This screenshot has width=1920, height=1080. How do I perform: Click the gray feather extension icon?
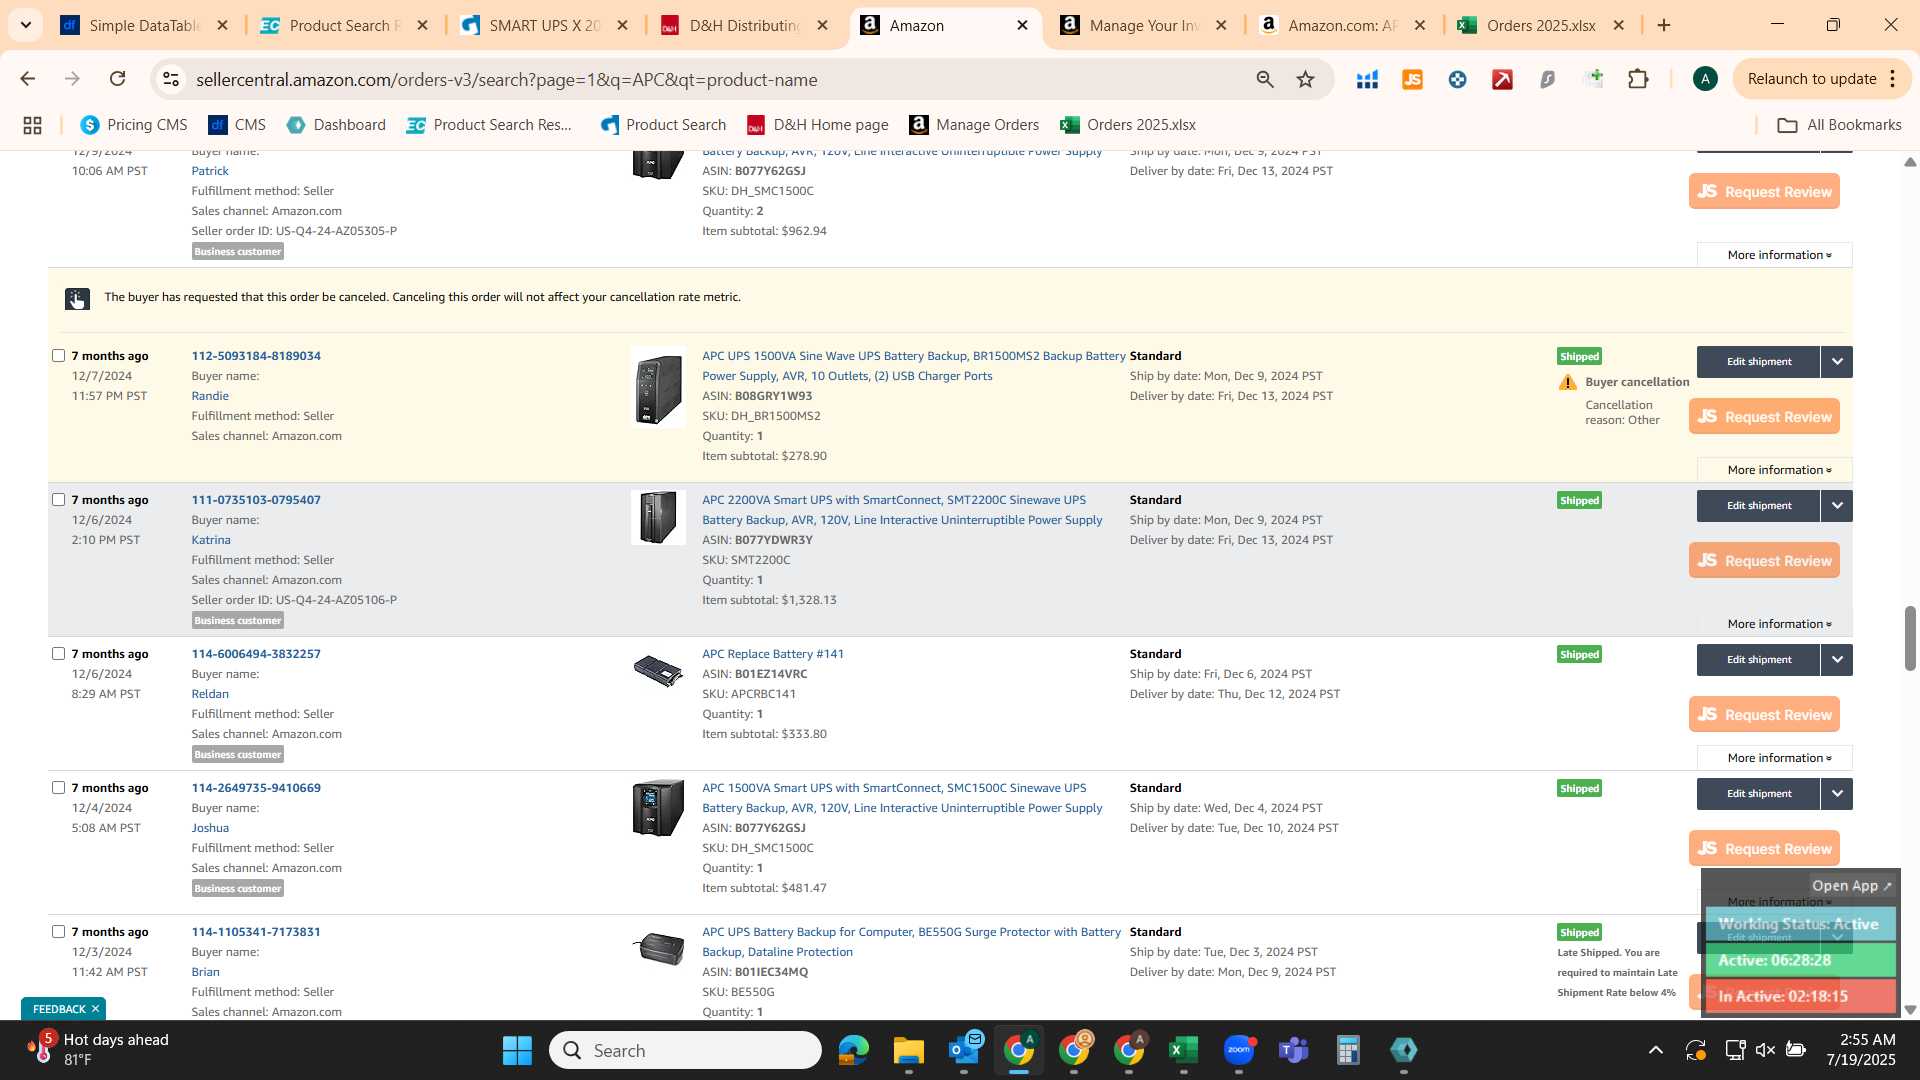point(1547,79)
